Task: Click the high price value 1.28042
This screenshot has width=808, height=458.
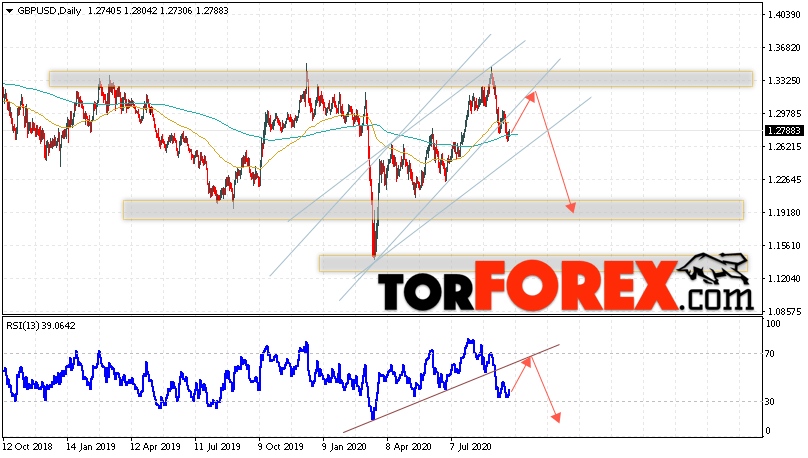Action: [x=141, y=11]
